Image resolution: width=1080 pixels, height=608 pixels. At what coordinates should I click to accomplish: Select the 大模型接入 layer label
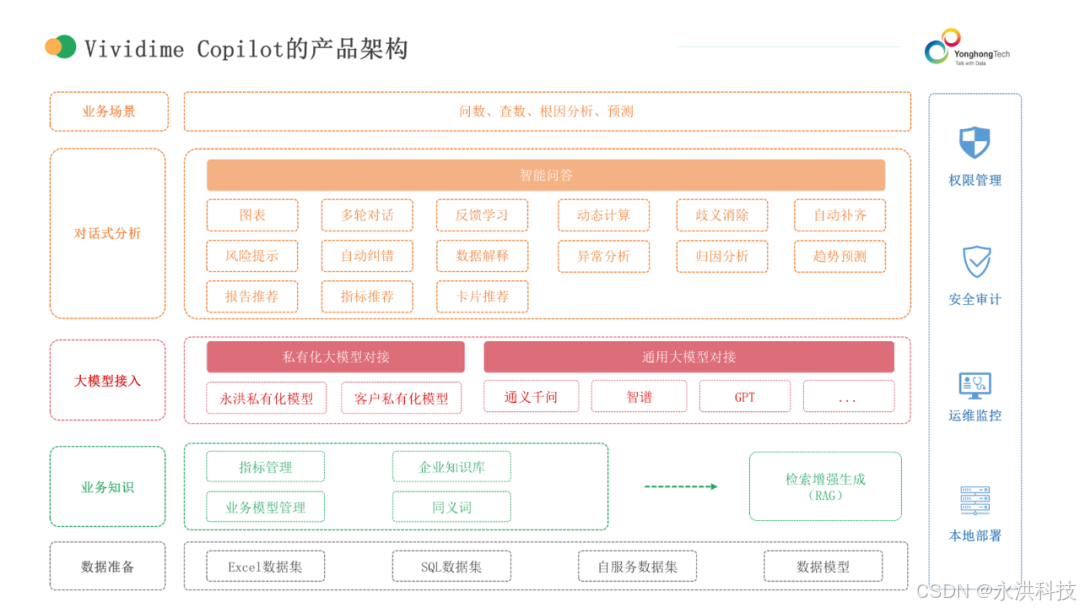click(107, 381)
